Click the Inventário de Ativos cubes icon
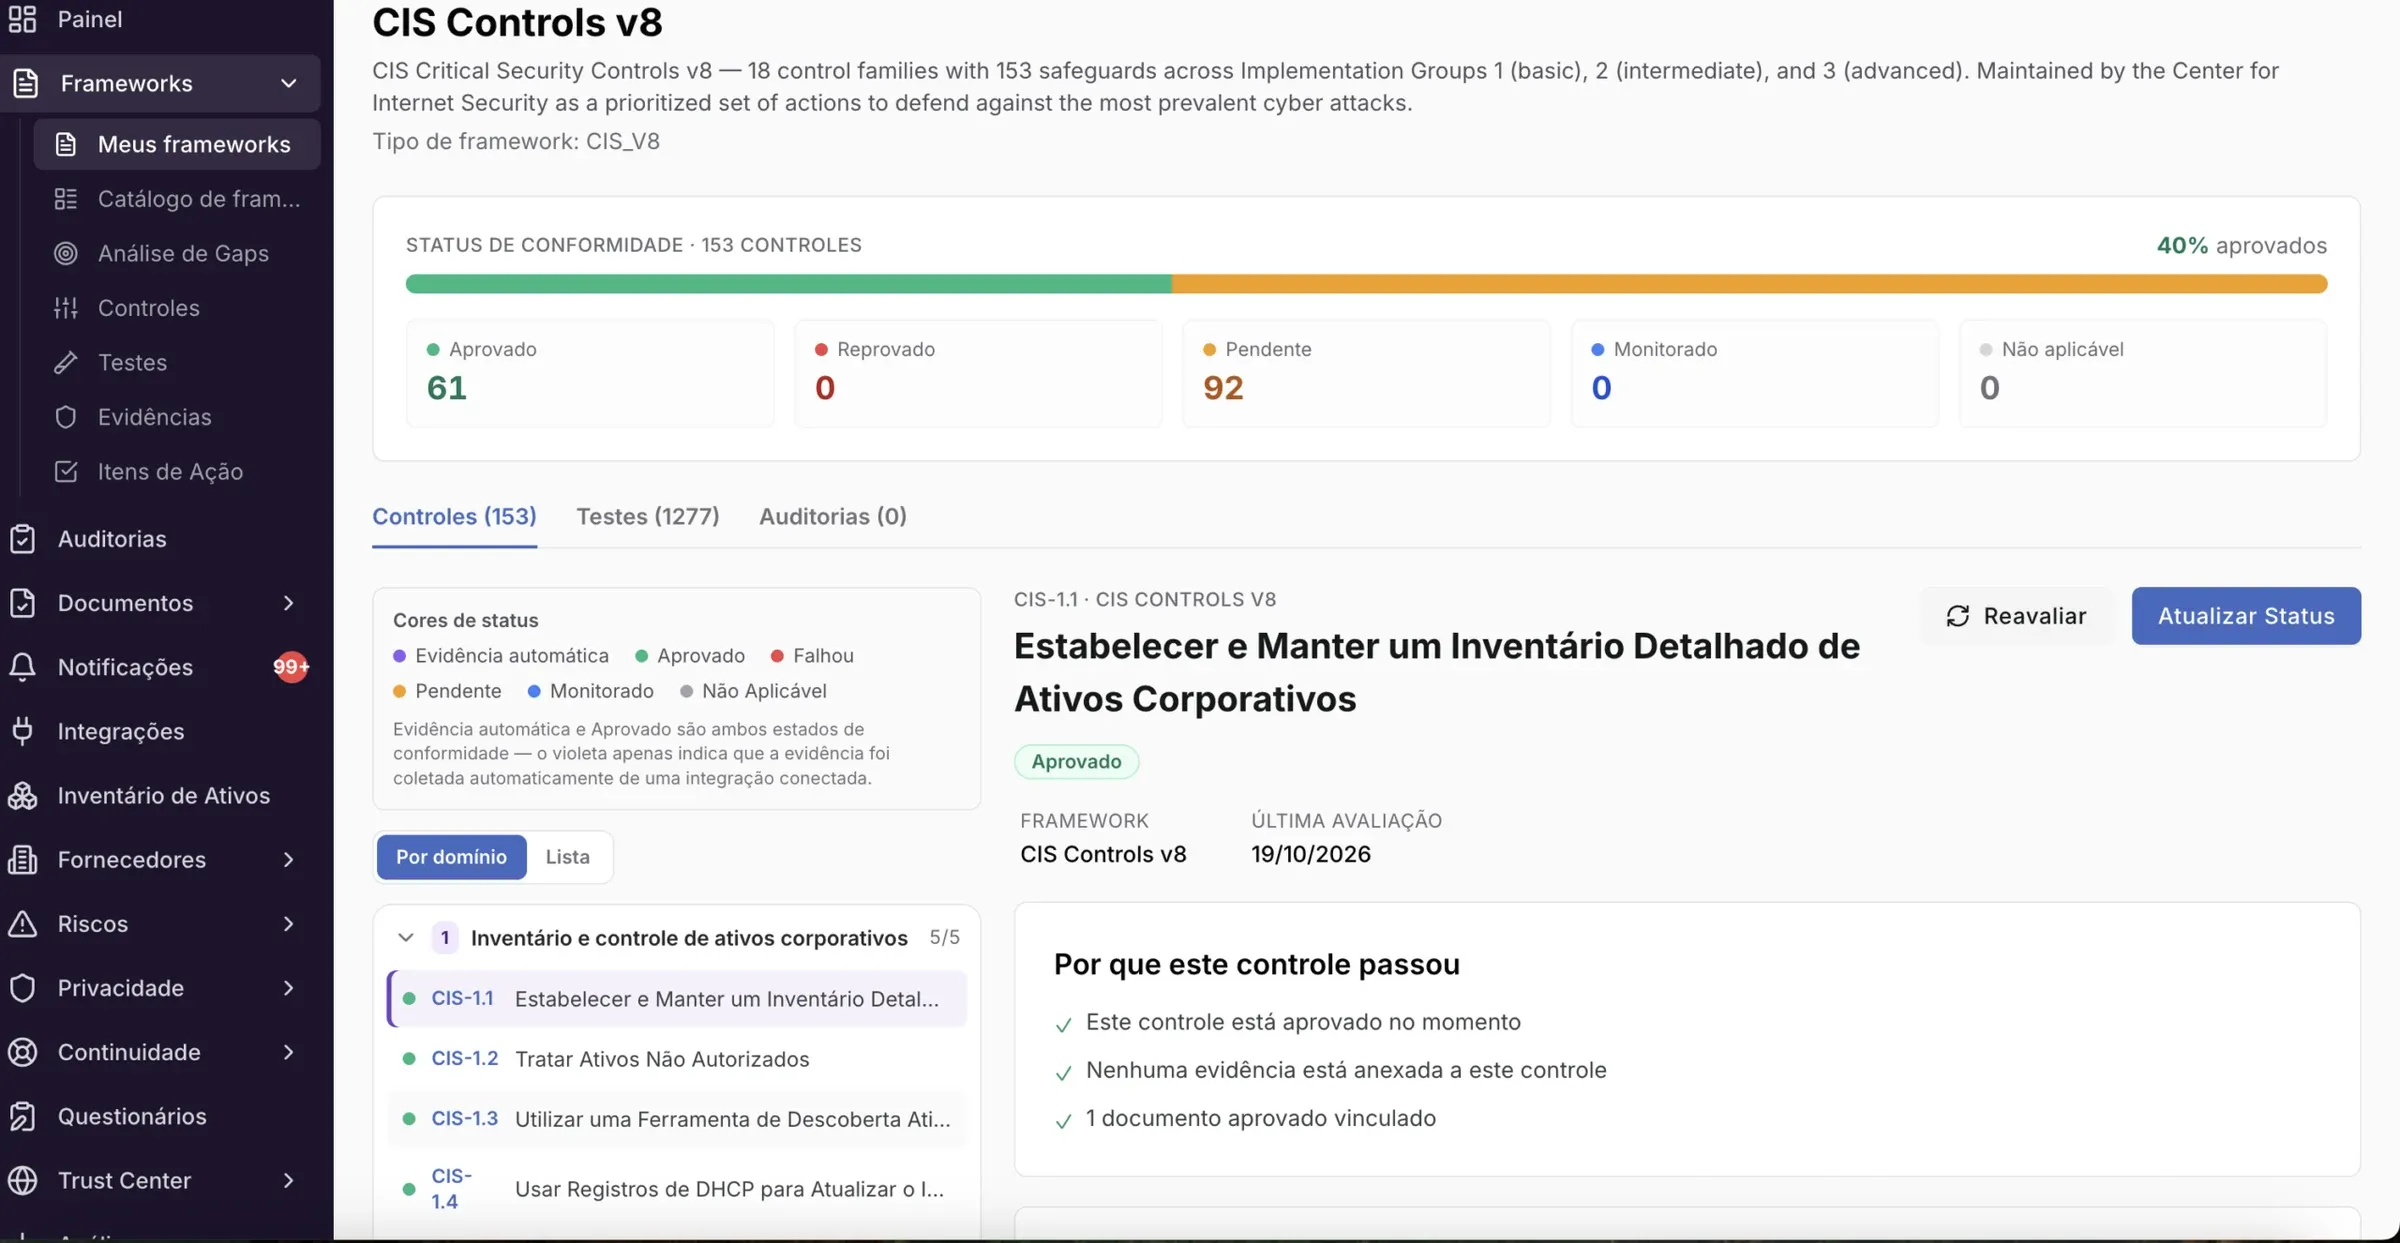Image resolution: width=2400 pixels, height=1243 pixels. click(22, 795)
